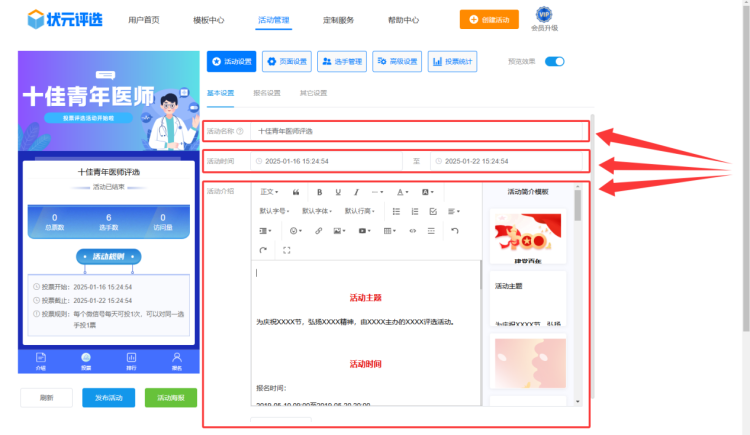Insert an unordered bullet list
The image size is (750, 435).
pos(397,211)
